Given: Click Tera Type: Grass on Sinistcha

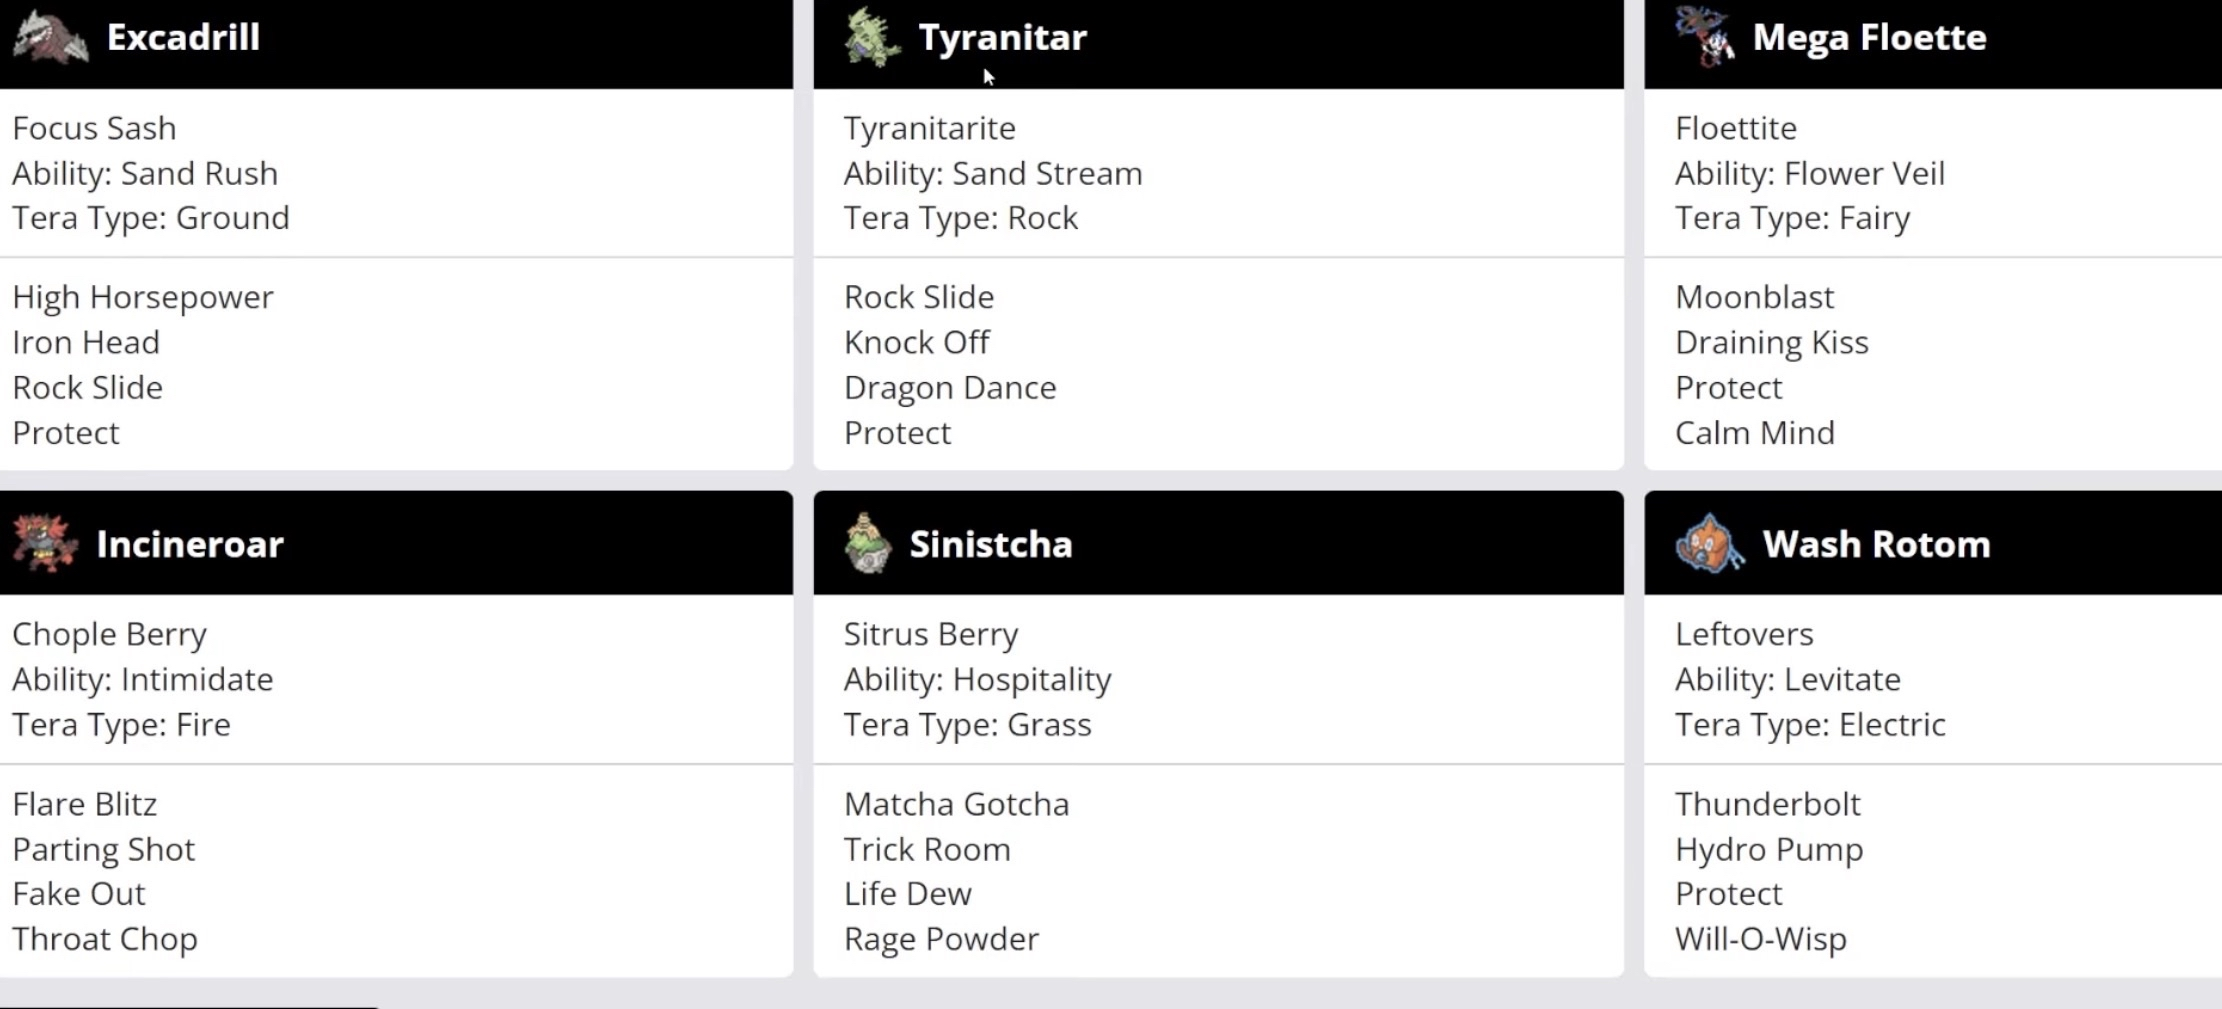Looking at the screenshot, I should click(966, 724).
